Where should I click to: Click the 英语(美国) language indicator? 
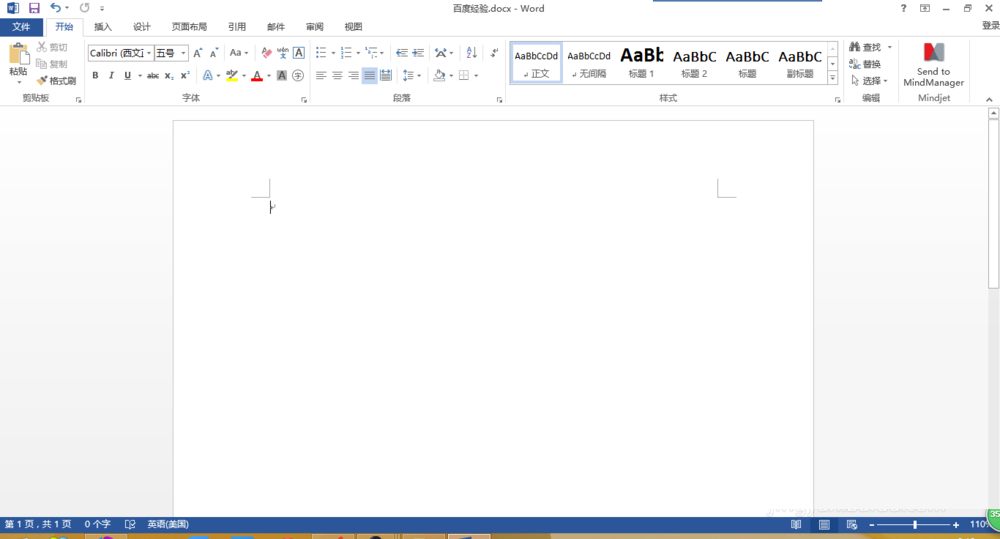coord(167,524)
